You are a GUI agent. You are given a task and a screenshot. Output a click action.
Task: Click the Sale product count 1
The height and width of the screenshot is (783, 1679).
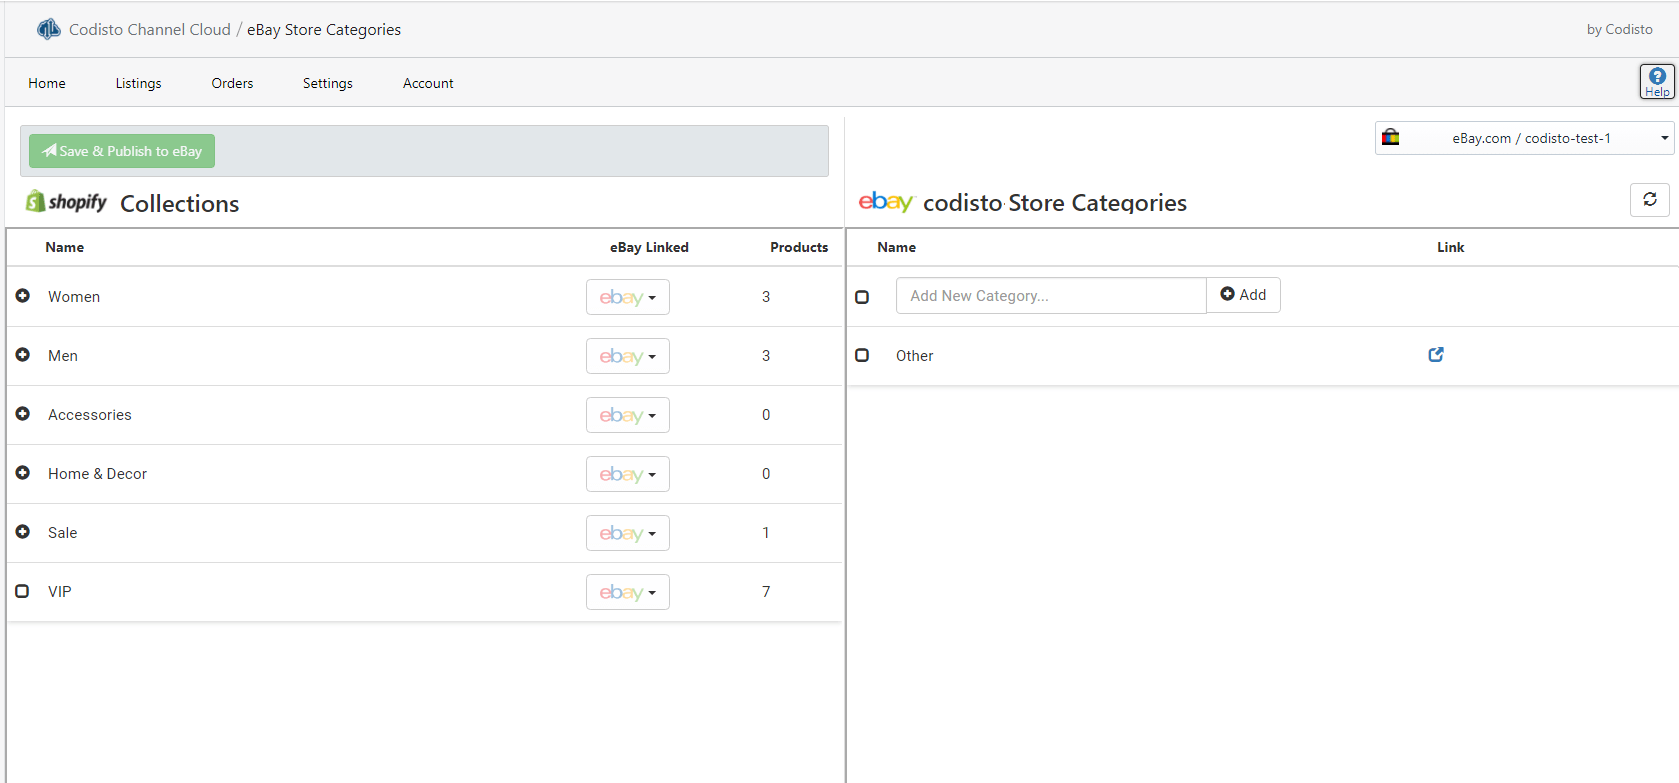[x=766, y=533]
